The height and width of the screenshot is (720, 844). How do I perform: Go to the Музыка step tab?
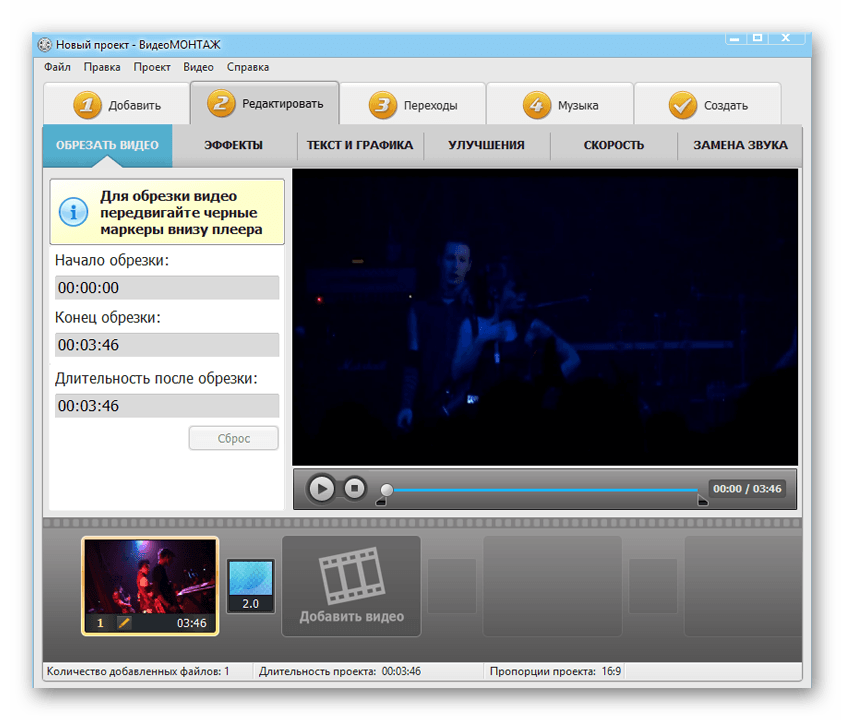561,105
